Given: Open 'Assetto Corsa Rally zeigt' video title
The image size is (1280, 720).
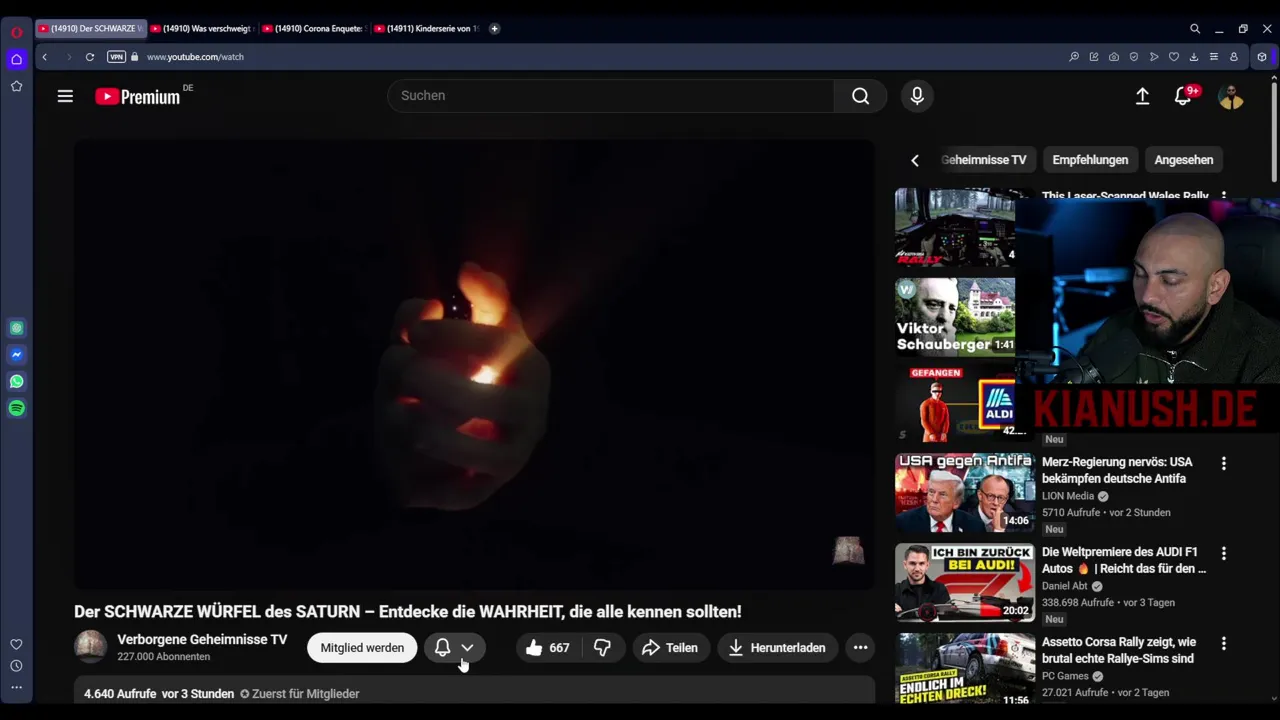Looking at the screenshot, I should (x=1119, y=650).
